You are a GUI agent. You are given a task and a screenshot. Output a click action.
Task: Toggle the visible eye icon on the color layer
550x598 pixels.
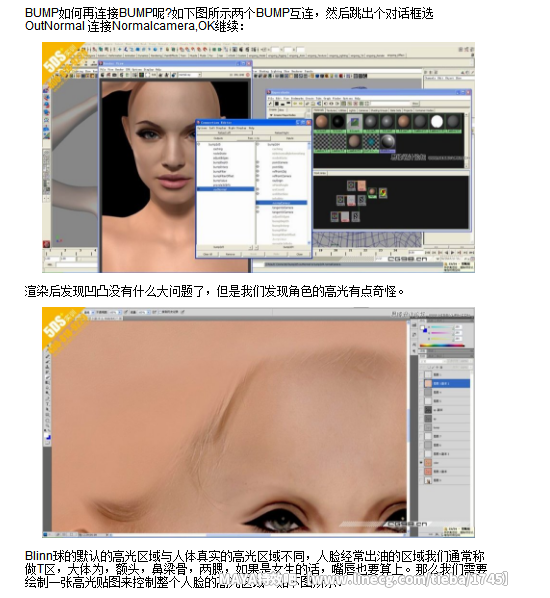click(421, 463)
